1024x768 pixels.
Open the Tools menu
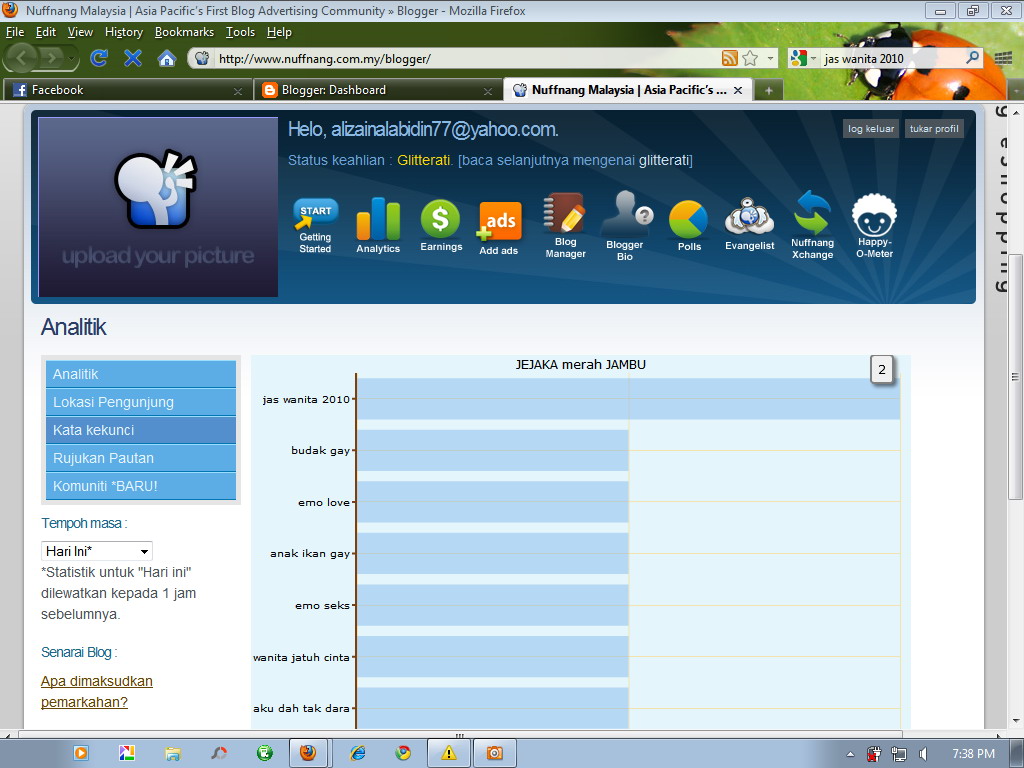(x=240, y=32)
